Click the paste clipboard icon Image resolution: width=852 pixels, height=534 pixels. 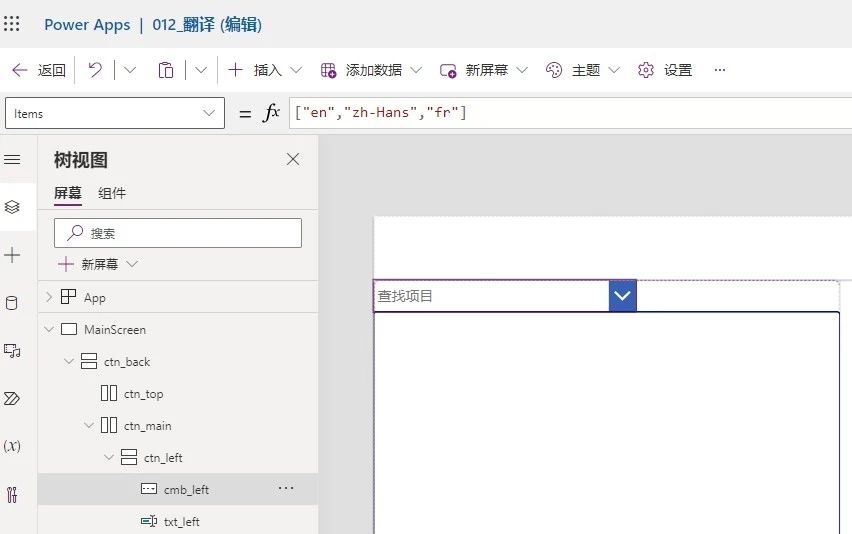point(166,70)
